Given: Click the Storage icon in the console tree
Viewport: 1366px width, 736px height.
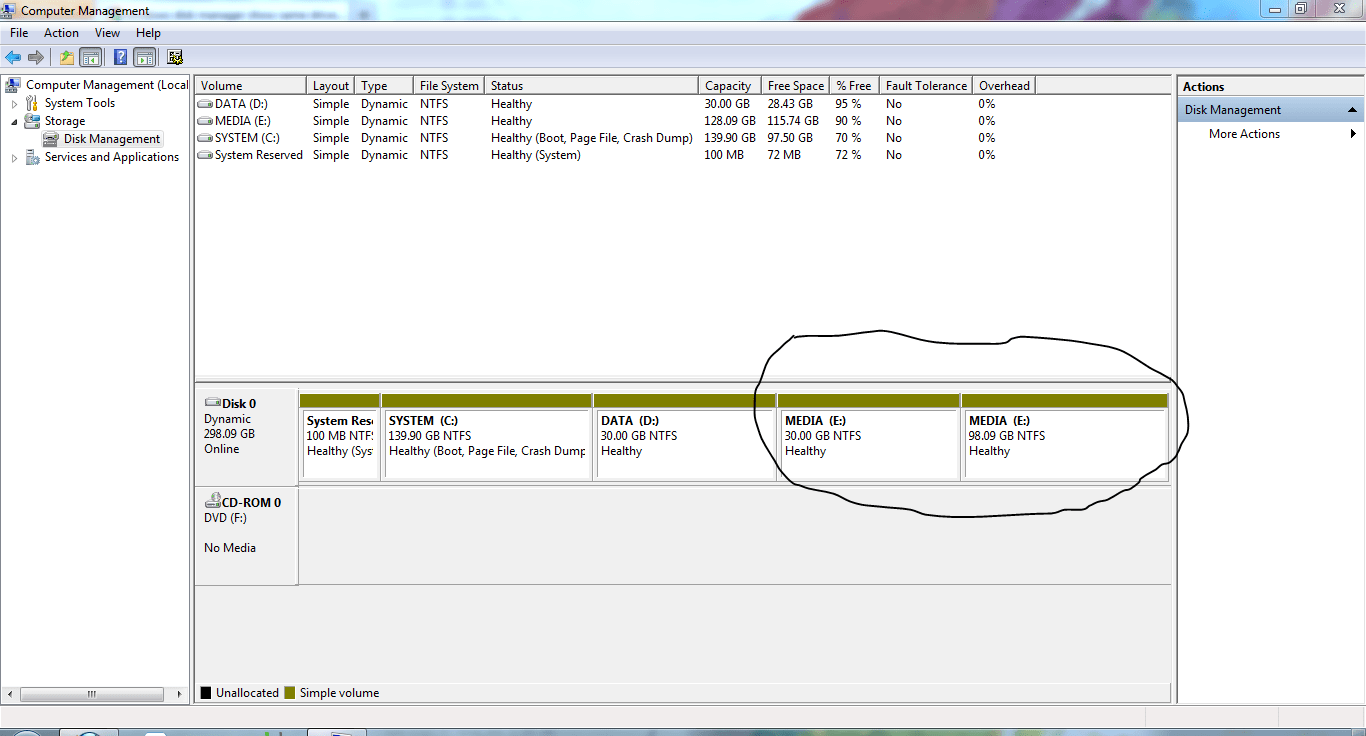Looking at the screenshot, I should 31,120.
